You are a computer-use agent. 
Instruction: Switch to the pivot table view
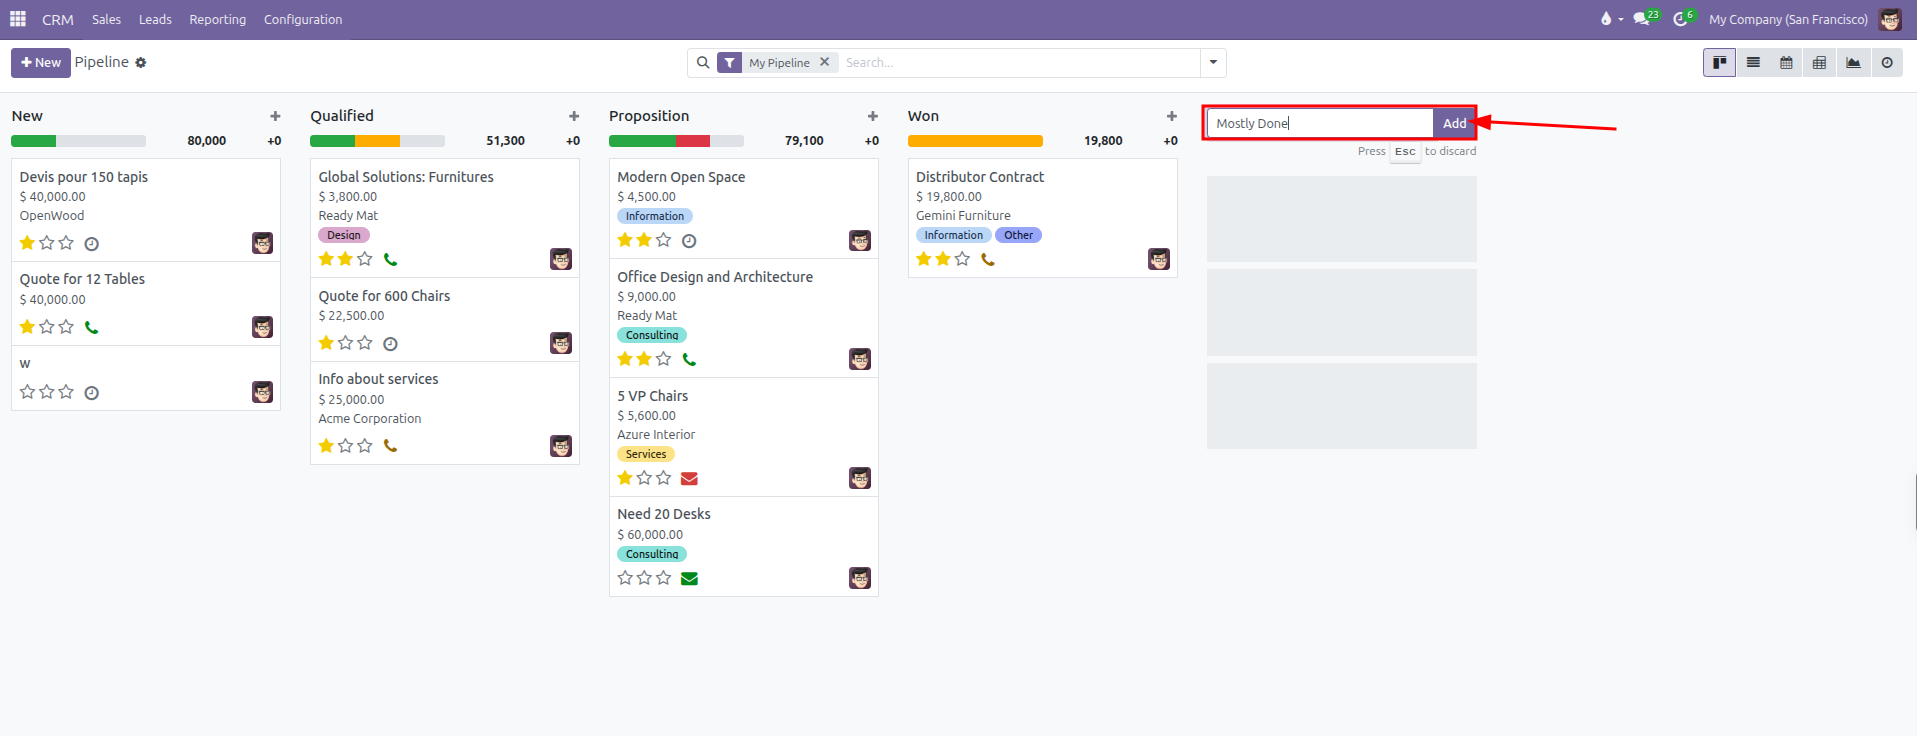coord(1819,62)
